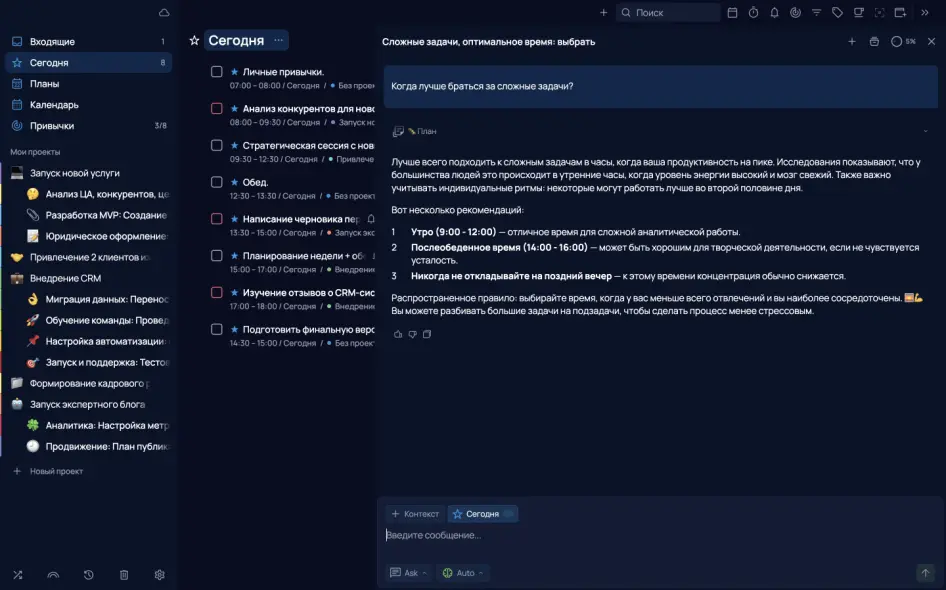Open the Auto model dropdown
This screenshot has height=590, width=946.
coord(463,573)
